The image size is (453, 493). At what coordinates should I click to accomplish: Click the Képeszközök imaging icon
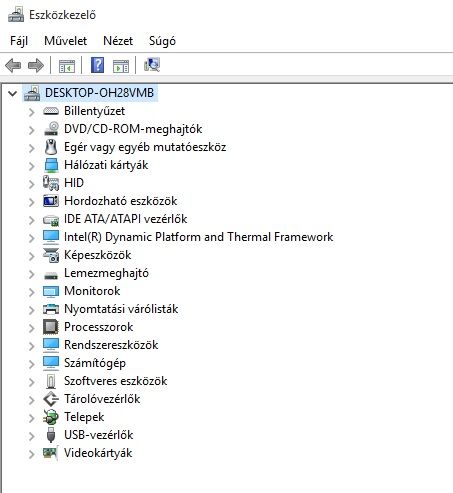[x=51, y=255]
